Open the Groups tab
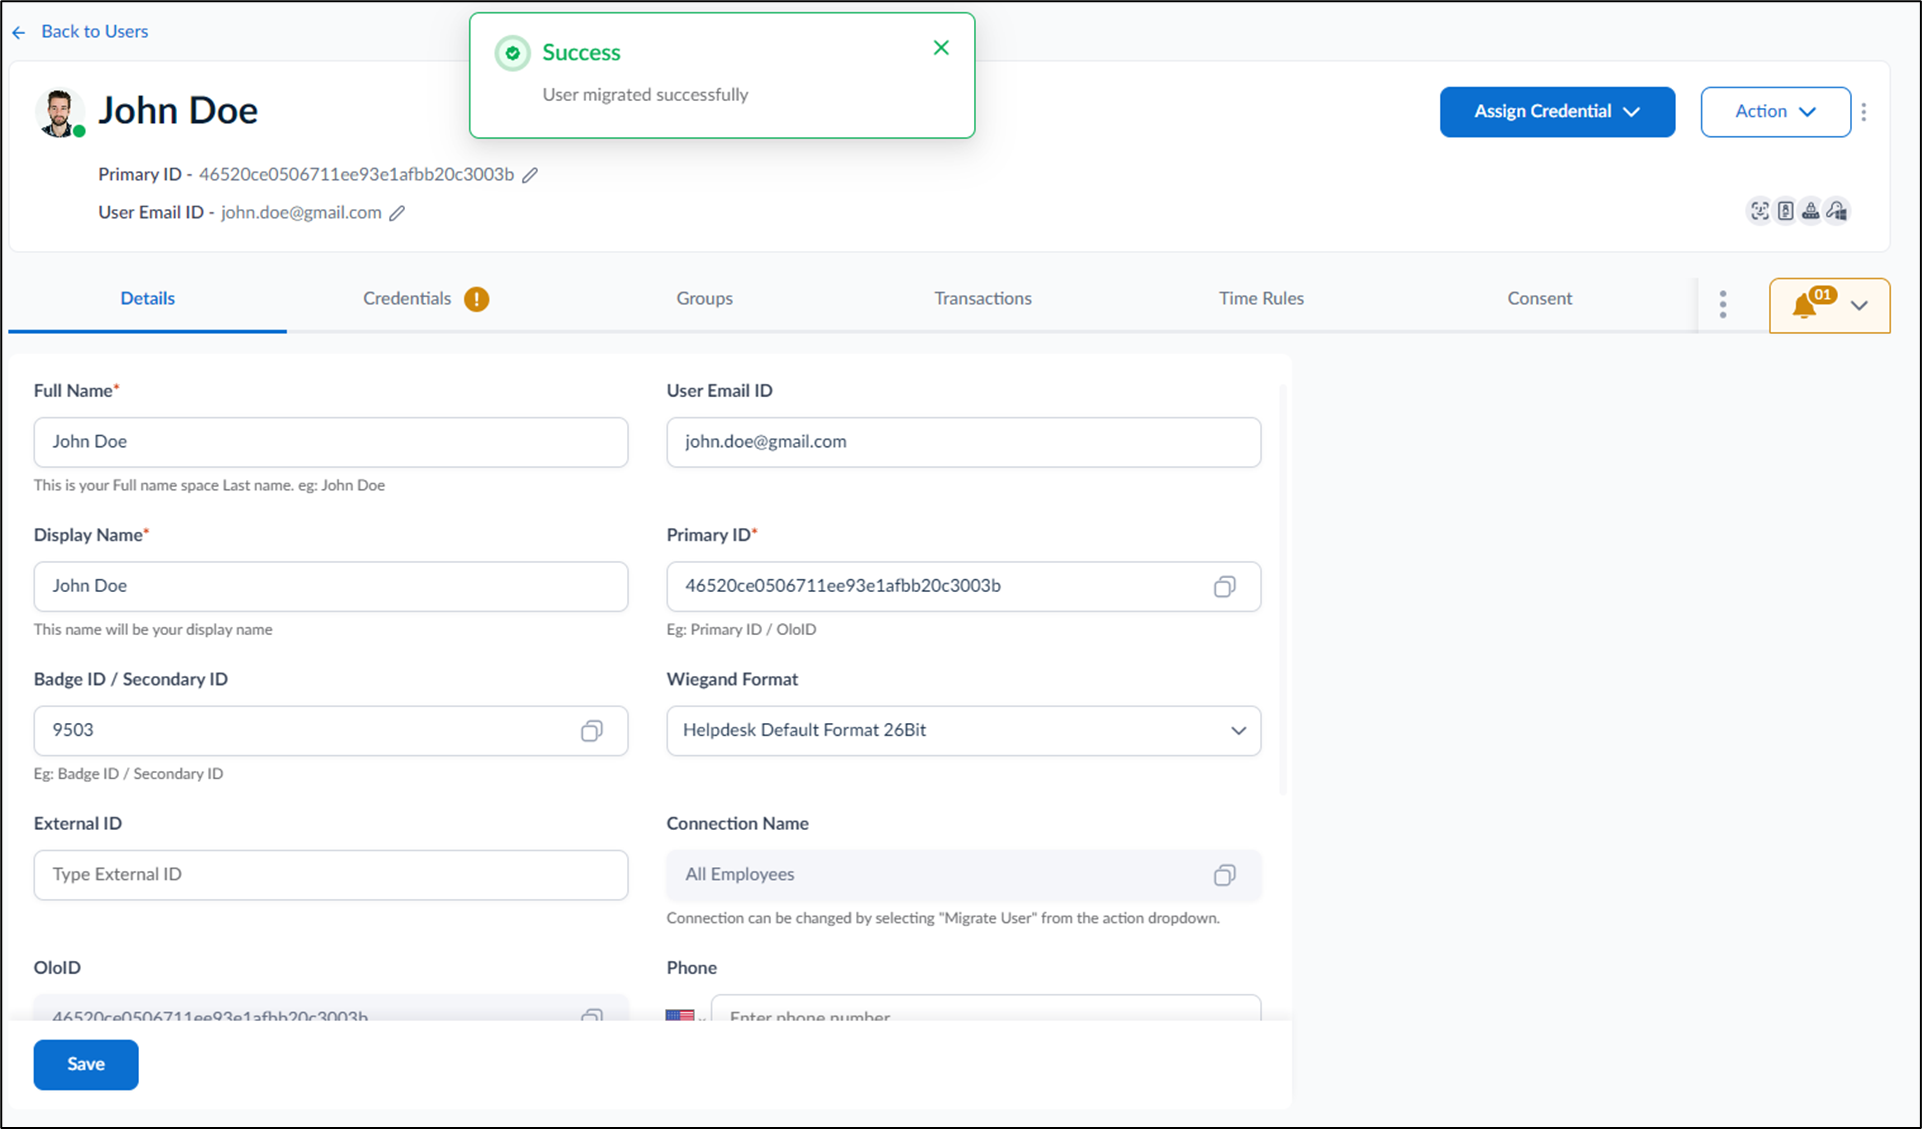This screenshot has width=1922, height=1129. tap(704, 299)
